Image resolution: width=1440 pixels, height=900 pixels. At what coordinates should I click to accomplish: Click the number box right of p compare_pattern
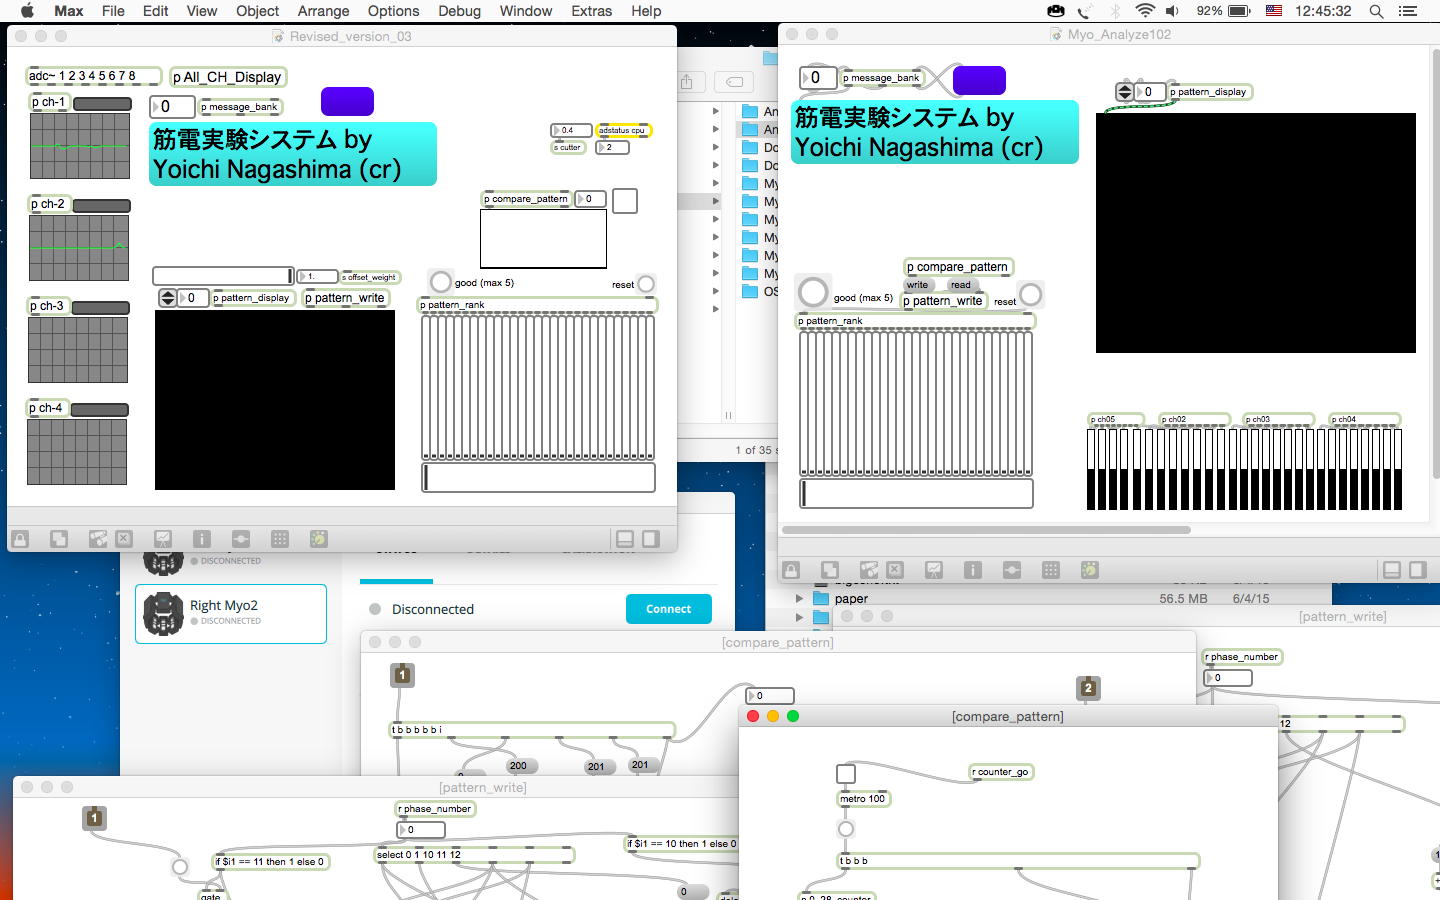coord(591,199)
